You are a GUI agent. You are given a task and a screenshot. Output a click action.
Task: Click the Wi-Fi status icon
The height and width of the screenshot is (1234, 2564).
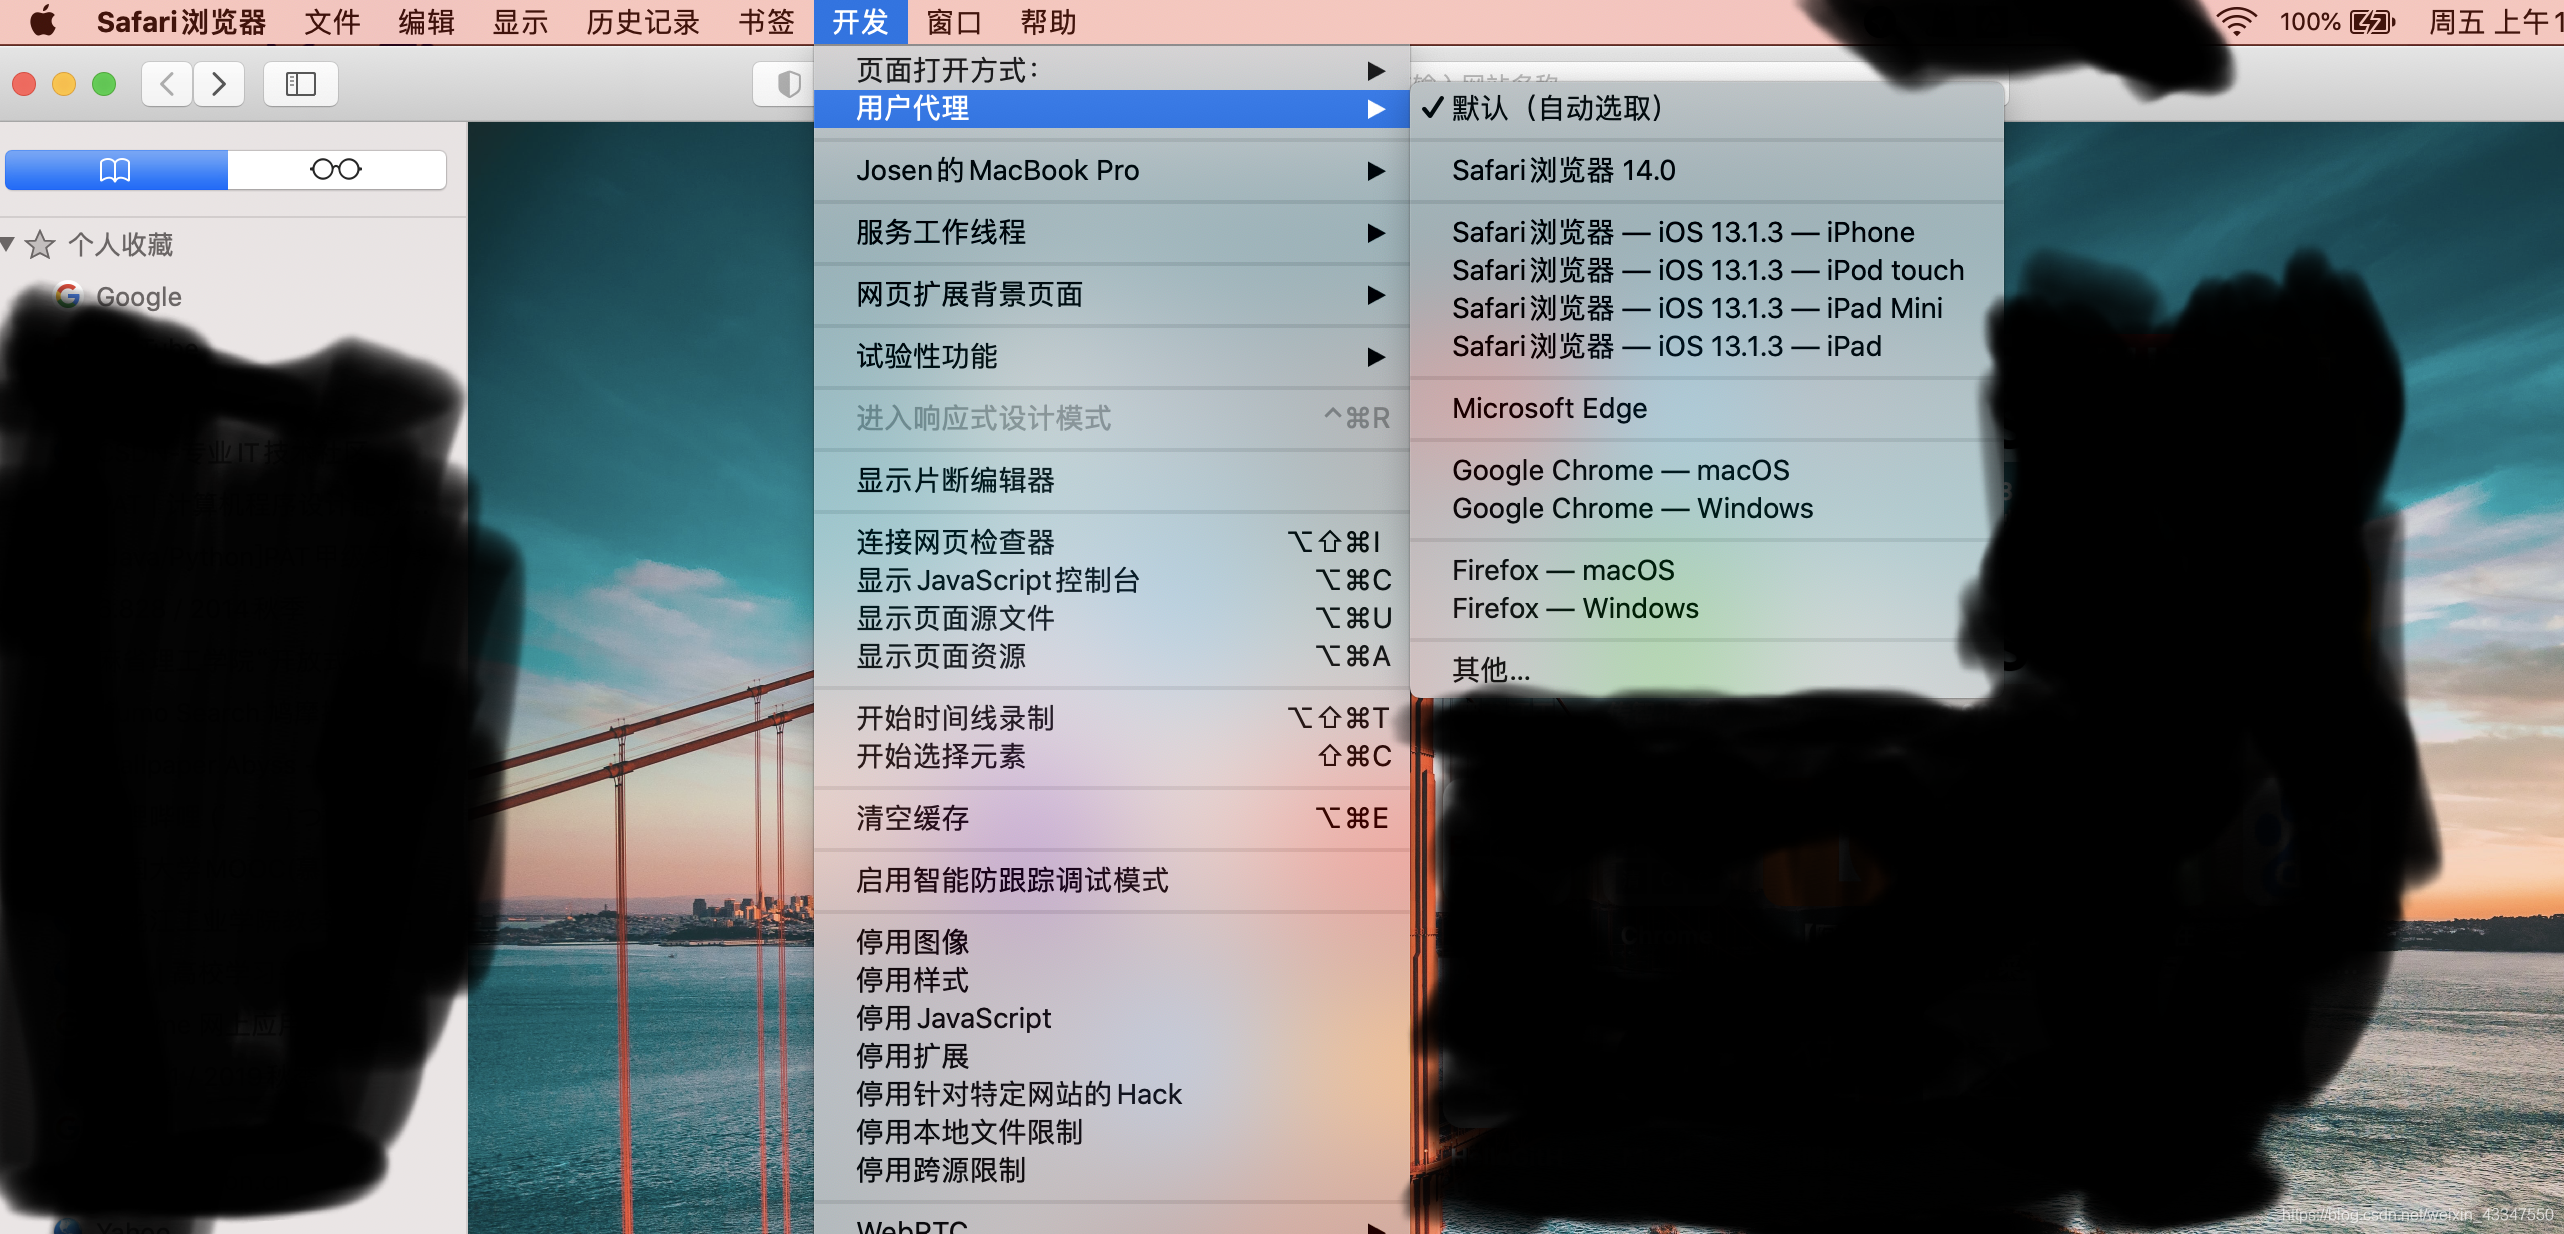point(2235,21)
